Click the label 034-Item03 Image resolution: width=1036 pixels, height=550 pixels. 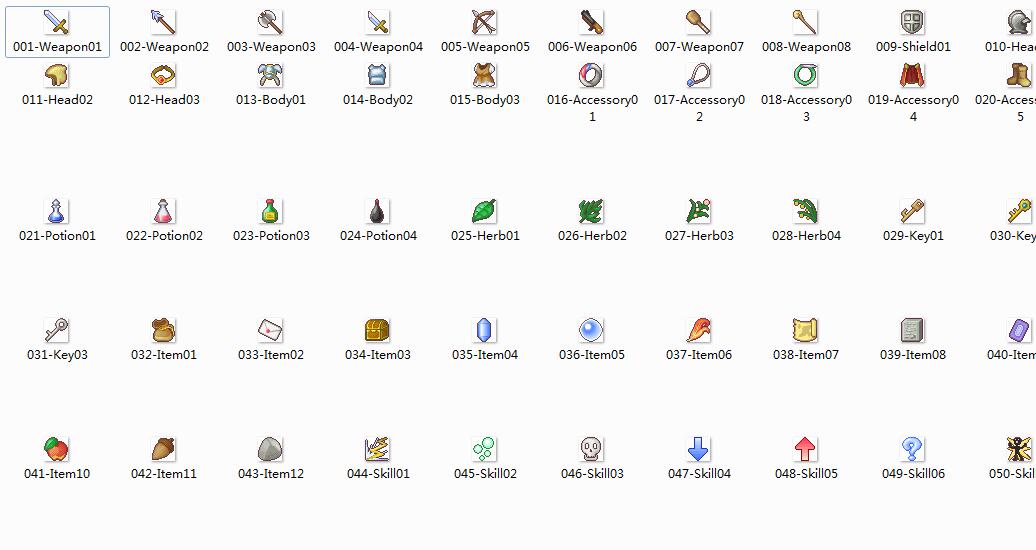click(x=378, y=355)
